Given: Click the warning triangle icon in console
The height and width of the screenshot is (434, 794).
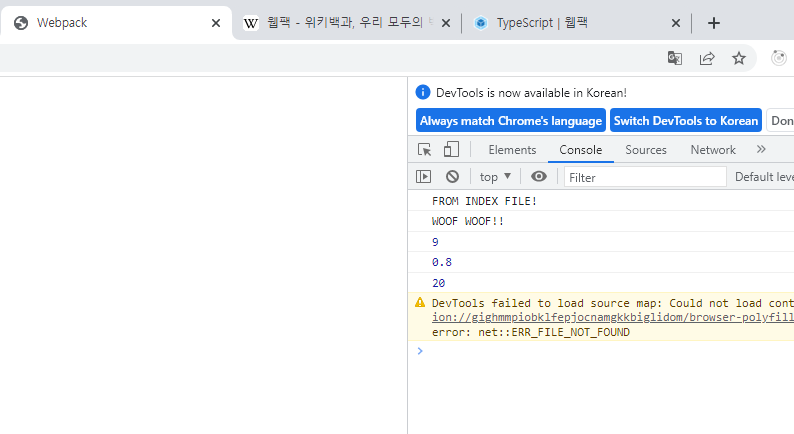Looking at the screenshot, I should pos(420,302).
